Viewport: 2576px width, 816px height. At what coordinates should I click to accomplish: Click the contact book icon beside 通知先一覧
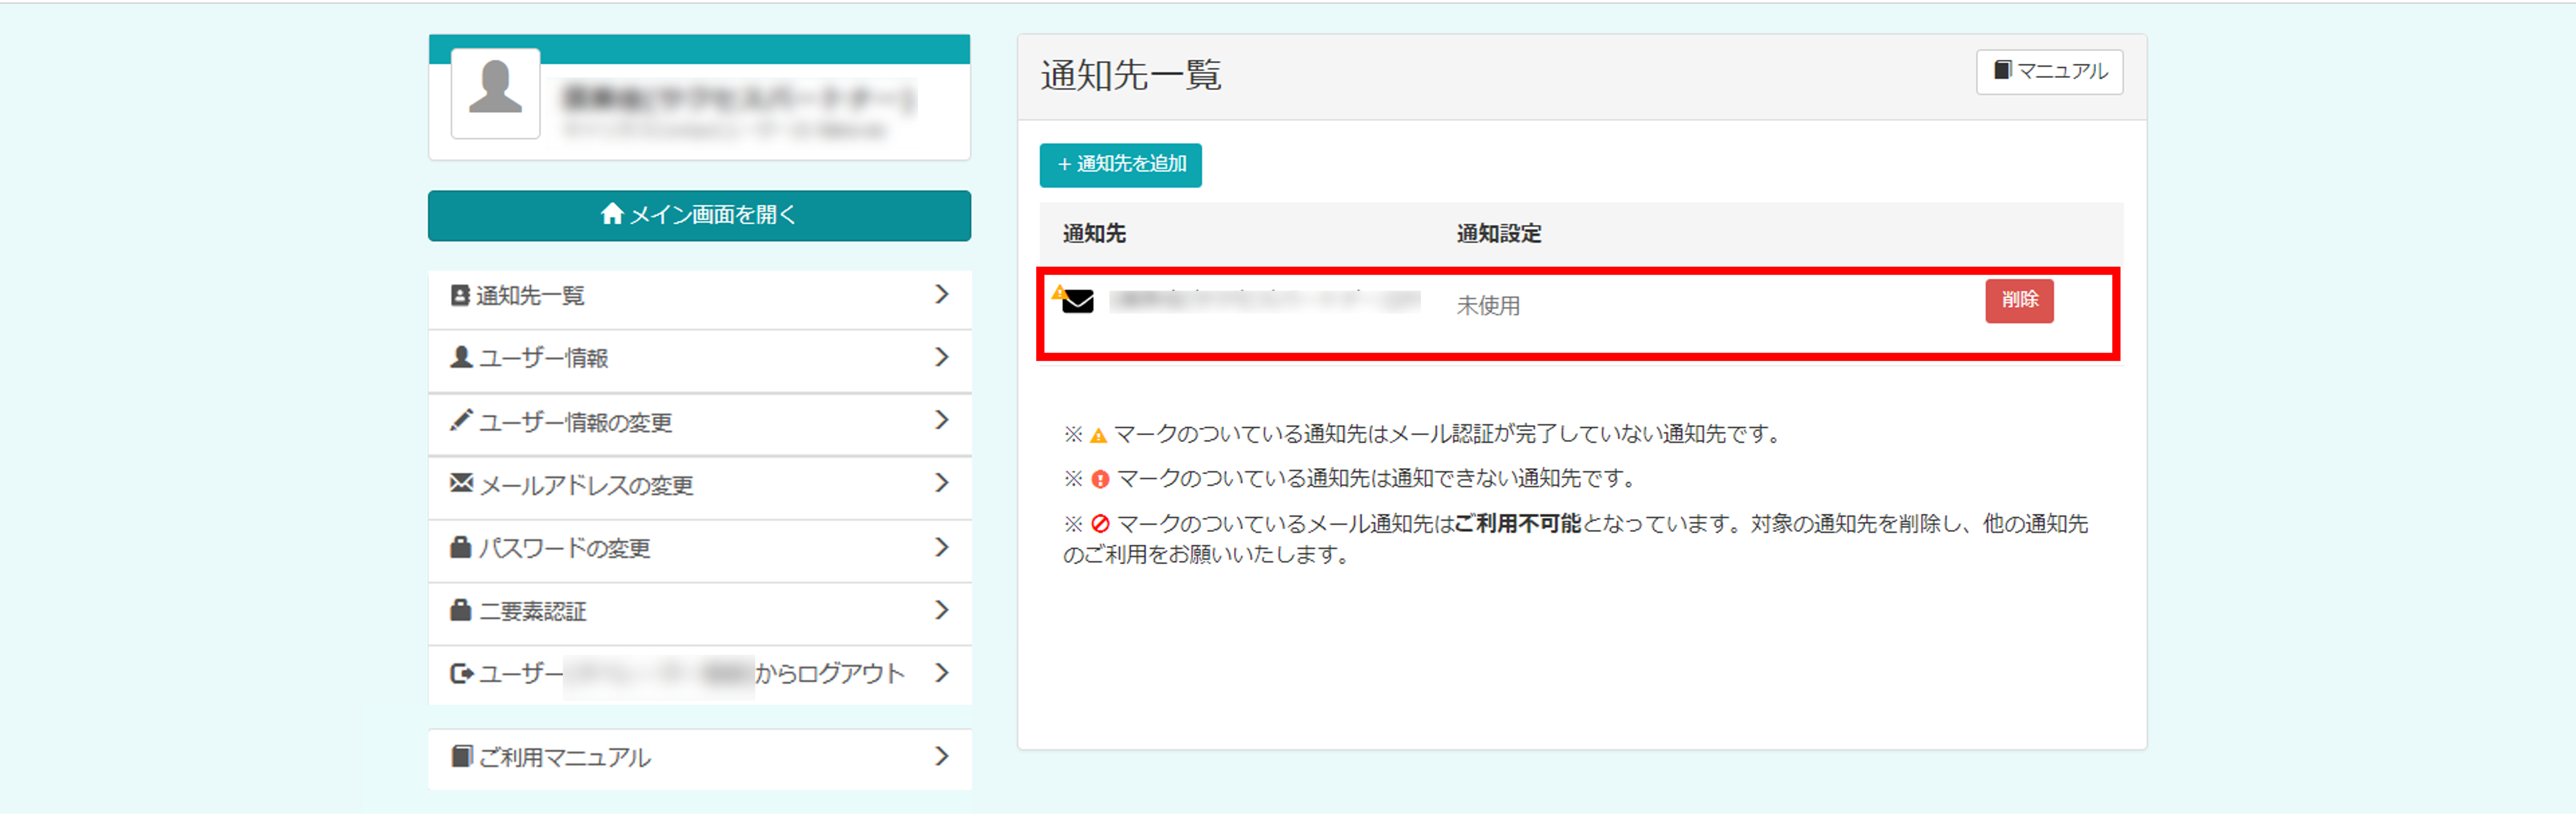point(460,295)
